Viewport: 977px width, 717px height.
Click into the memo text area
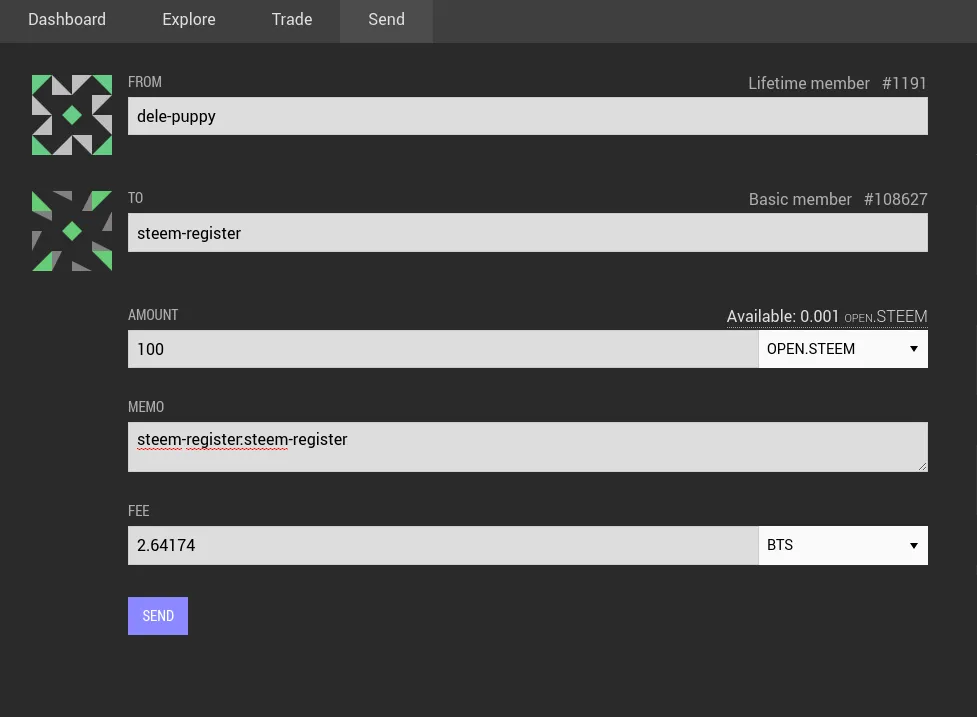pyautogui.click(x=527, y=447)
